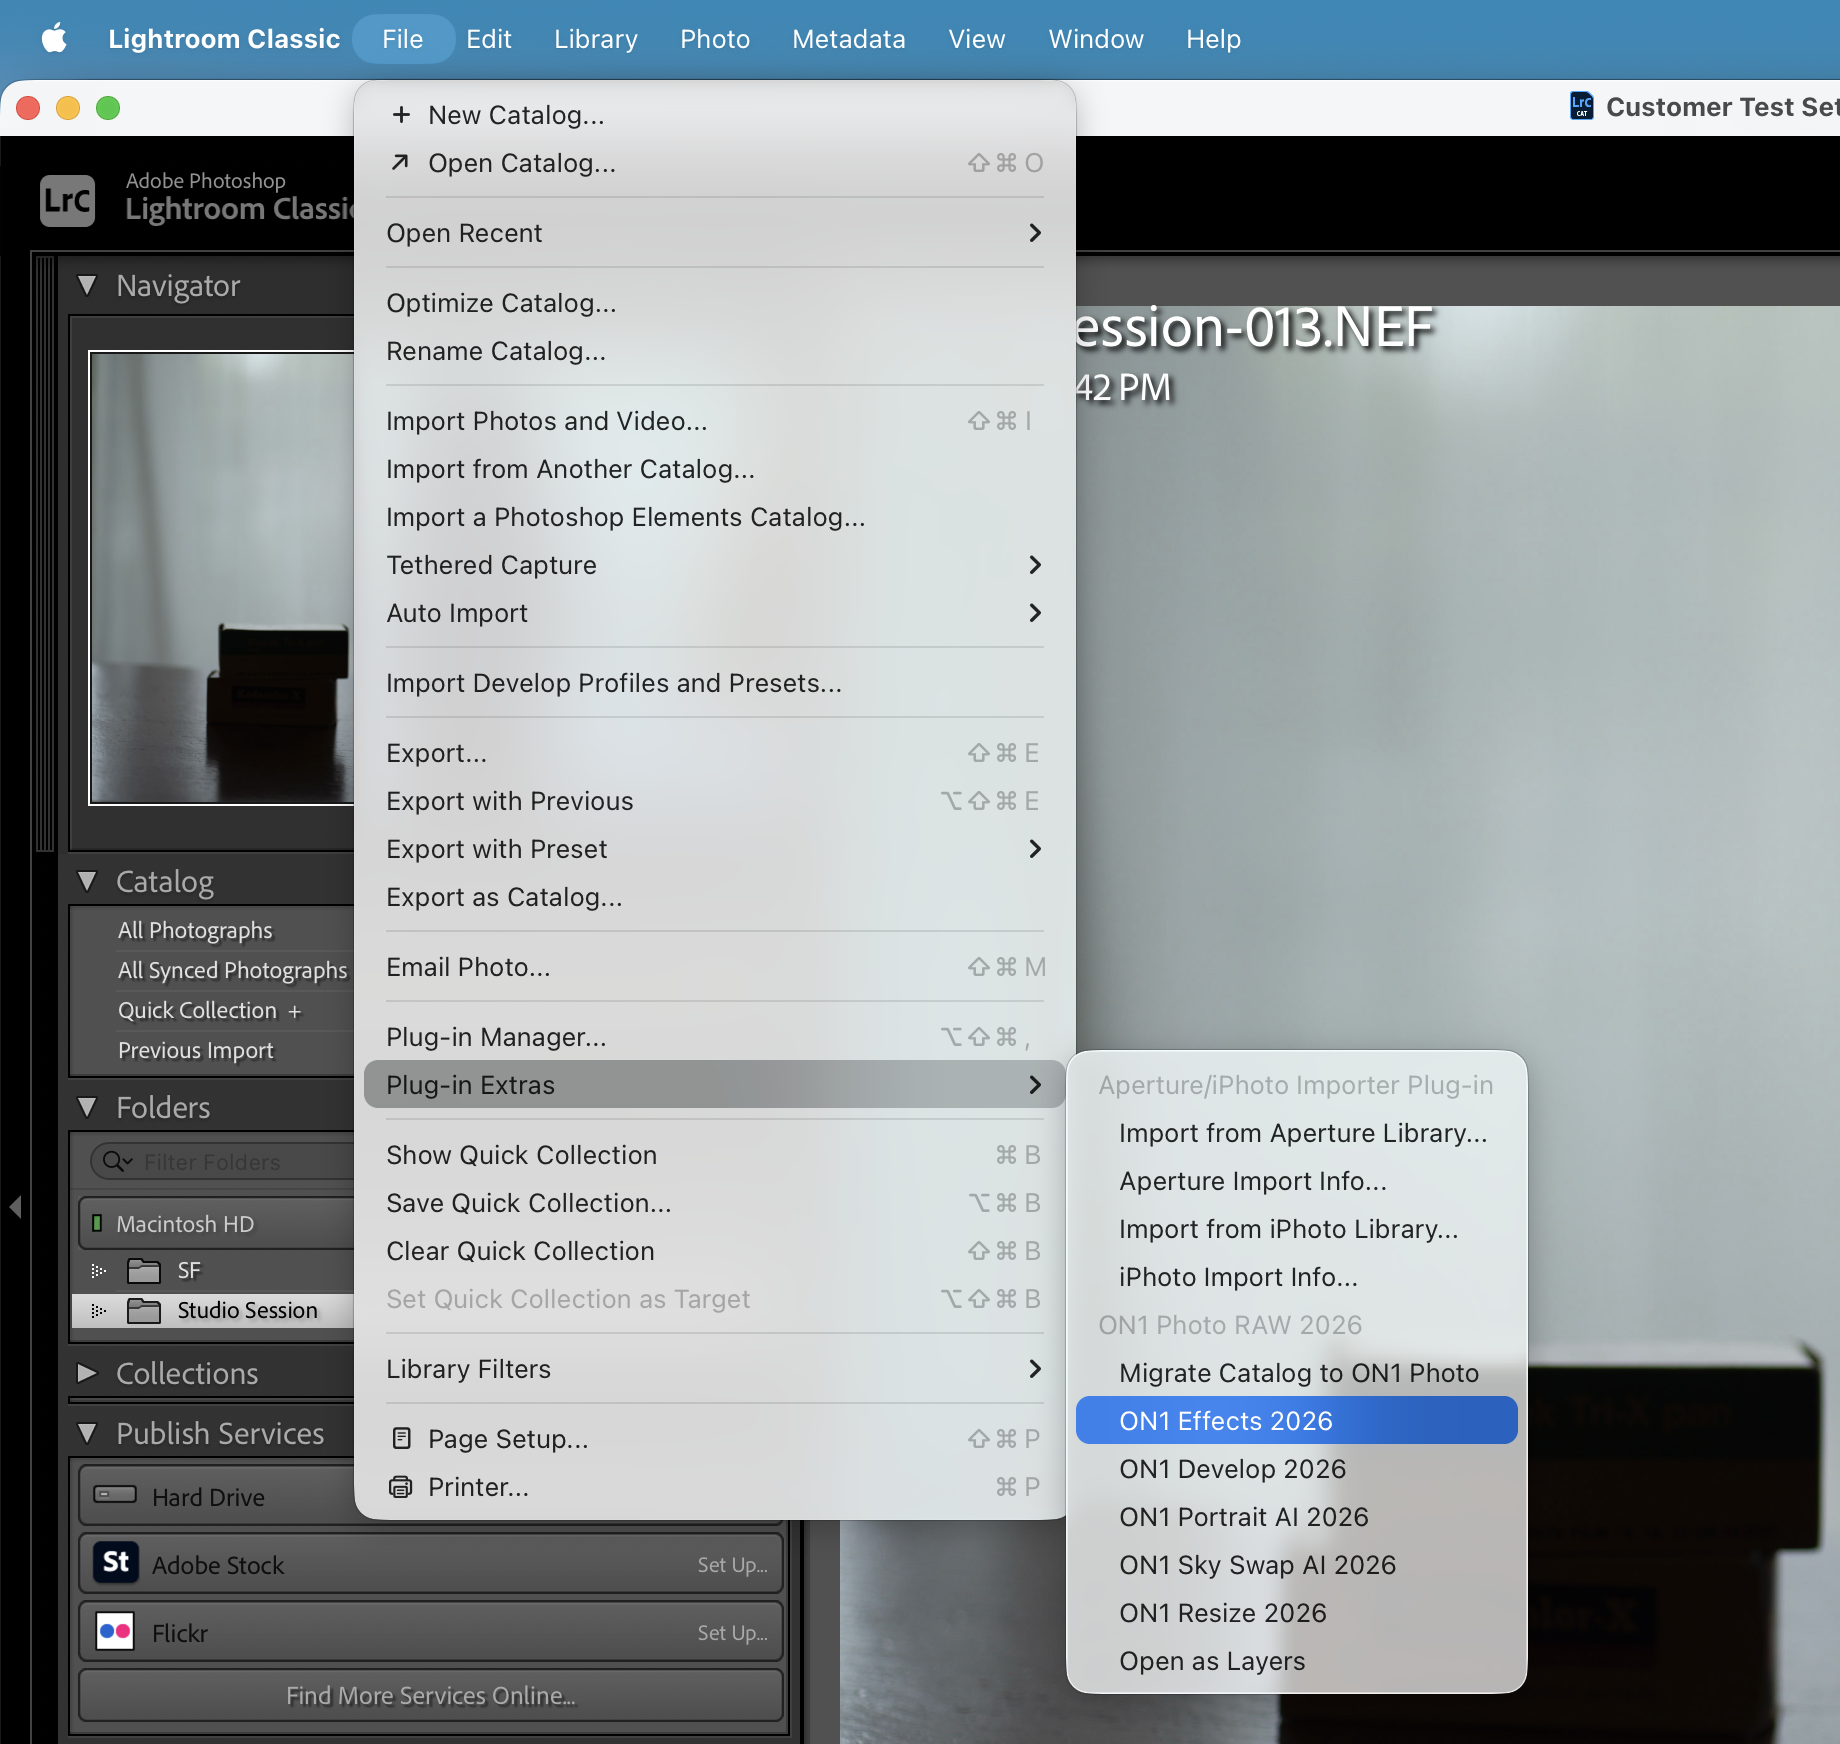Viewport: 1840px width, 1744px height.
Task: Collapse the Folders panel
Action: (87, 1107)
